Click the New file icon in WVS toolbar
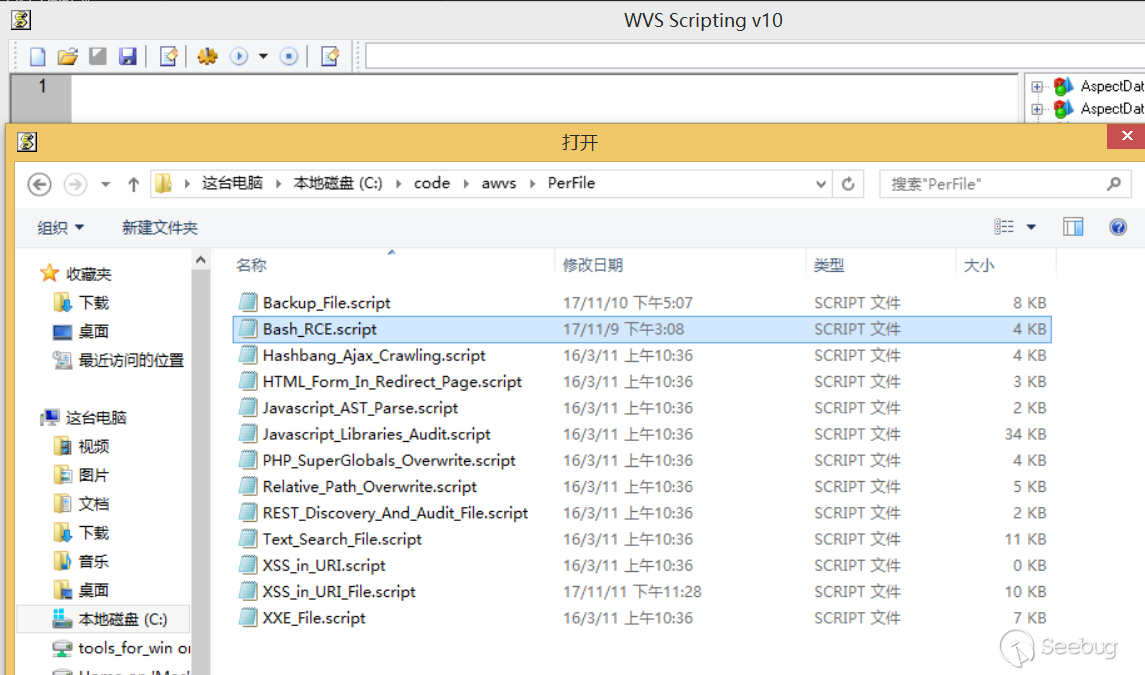 37,56
